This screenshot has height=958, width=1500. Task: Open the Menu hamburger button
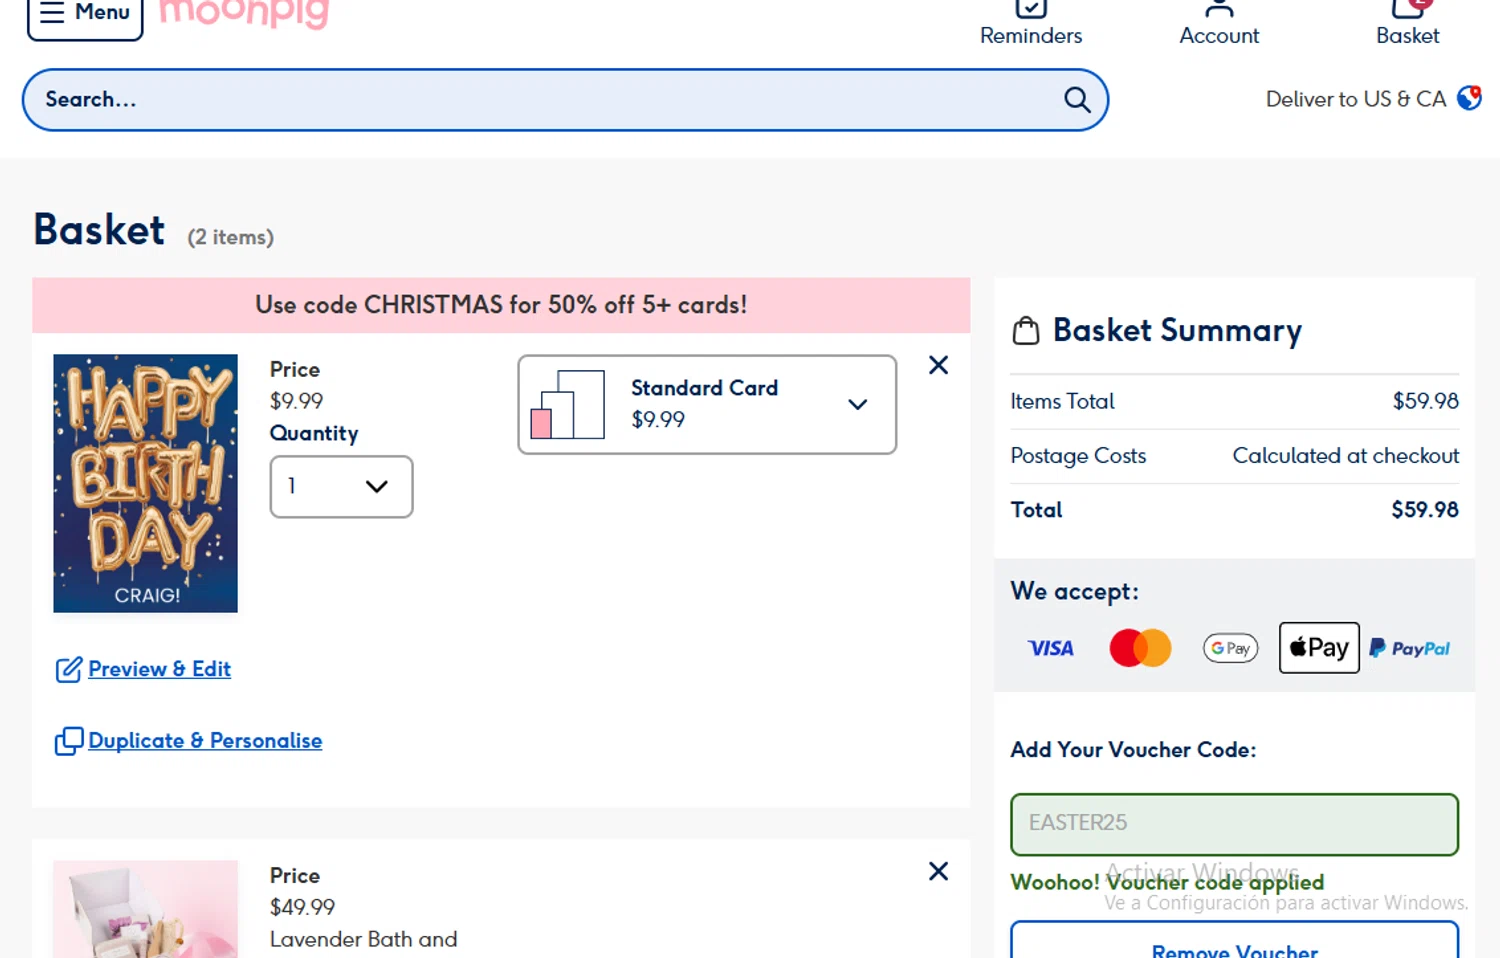pos(85,14)
